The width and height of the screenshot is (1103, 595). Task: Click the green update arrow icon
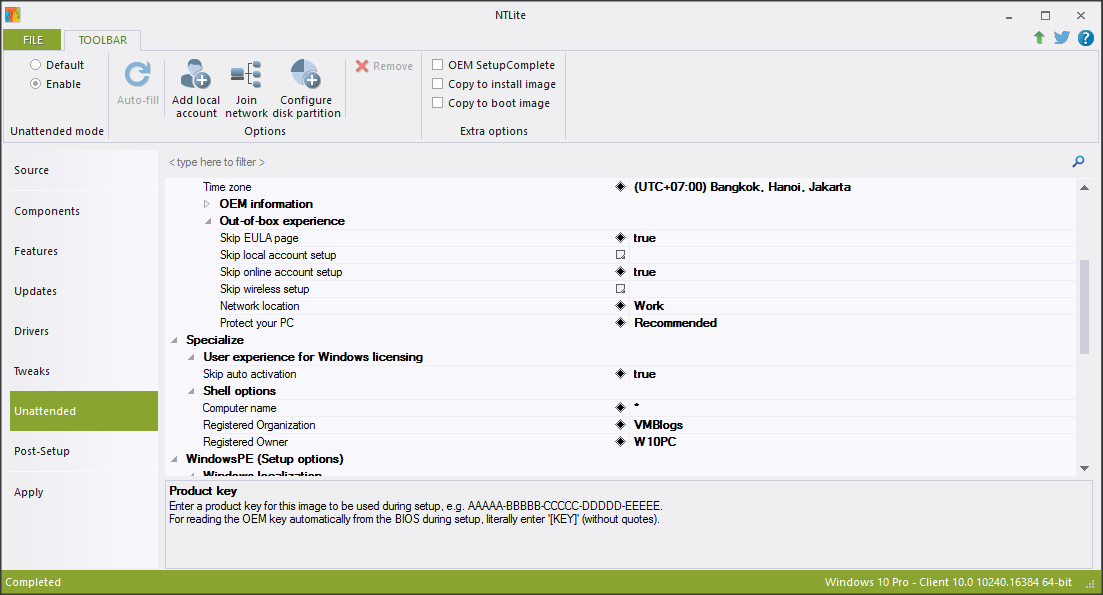tap(1039, 38)
